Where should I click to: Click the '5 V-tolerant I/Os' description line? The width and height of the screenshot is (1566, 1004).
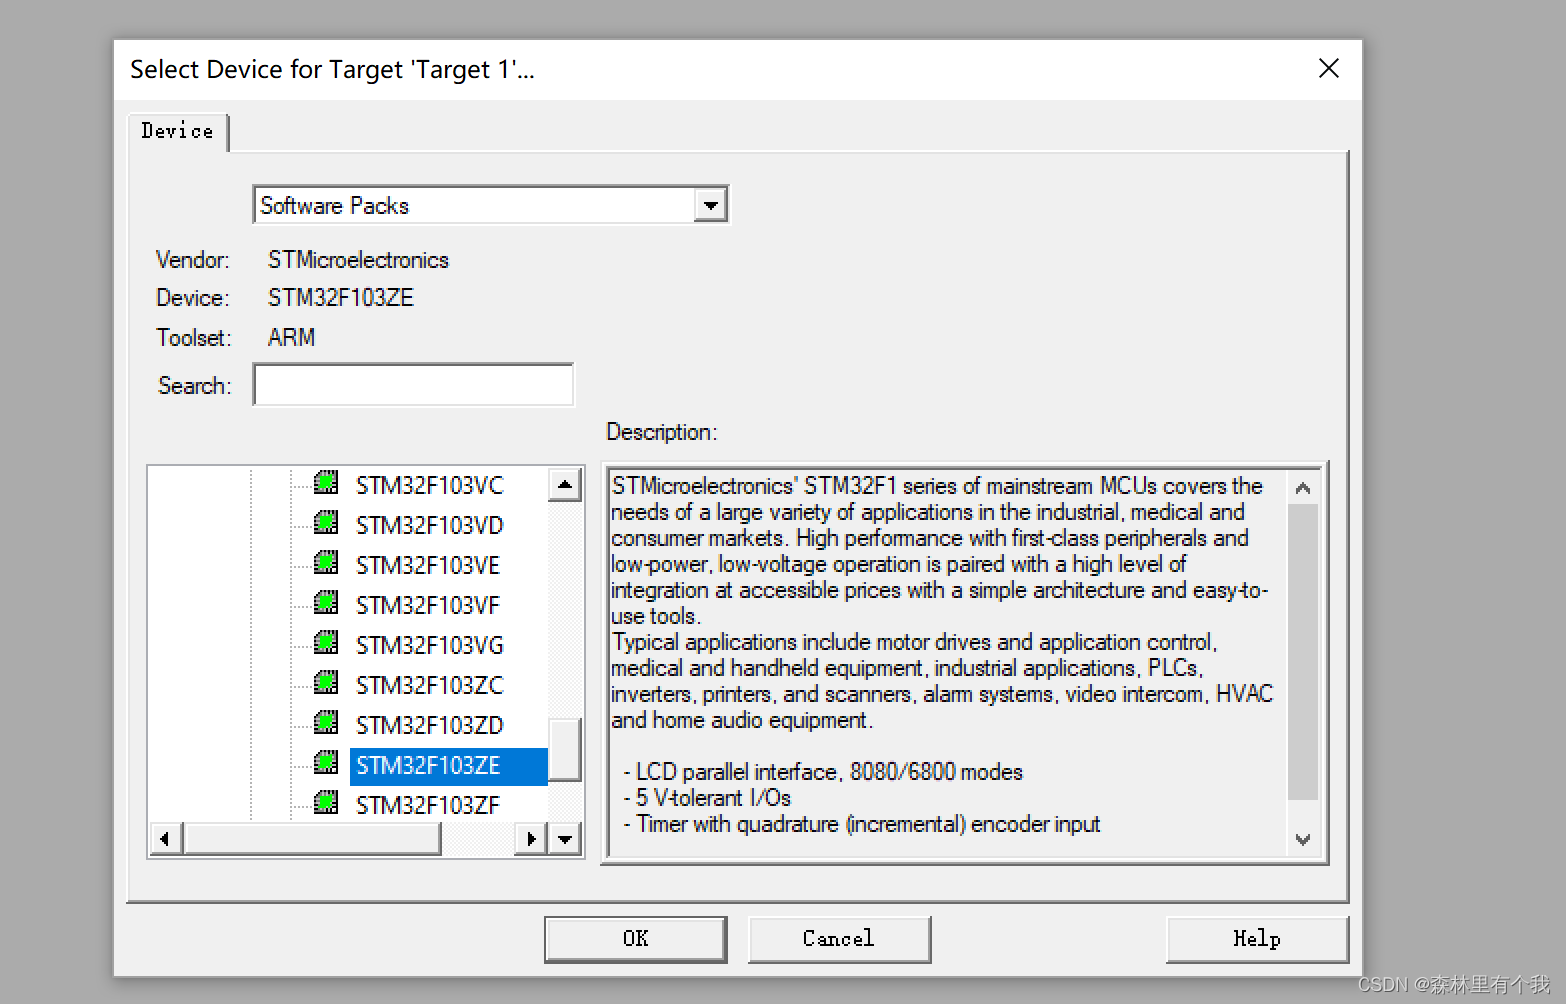(x=707, y=798)
